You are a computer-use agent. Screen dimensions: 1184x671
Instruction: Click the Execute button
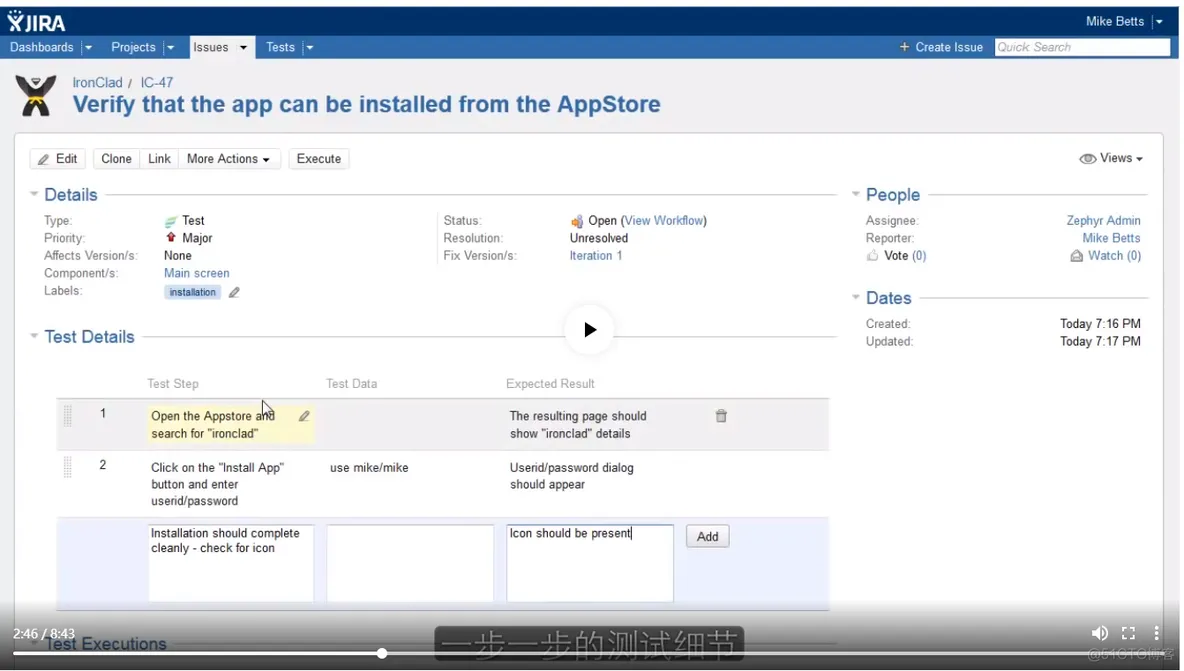click(319, 159)
